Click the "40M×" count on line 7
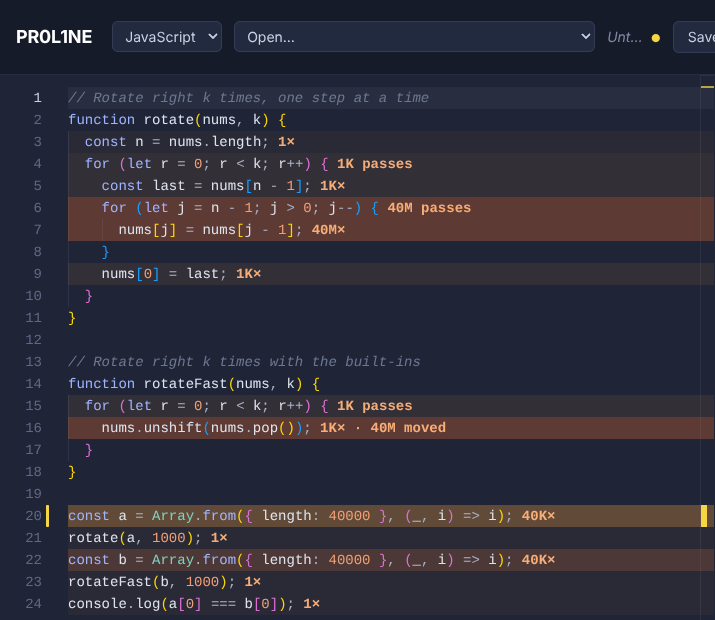 [x=328, y=230]
